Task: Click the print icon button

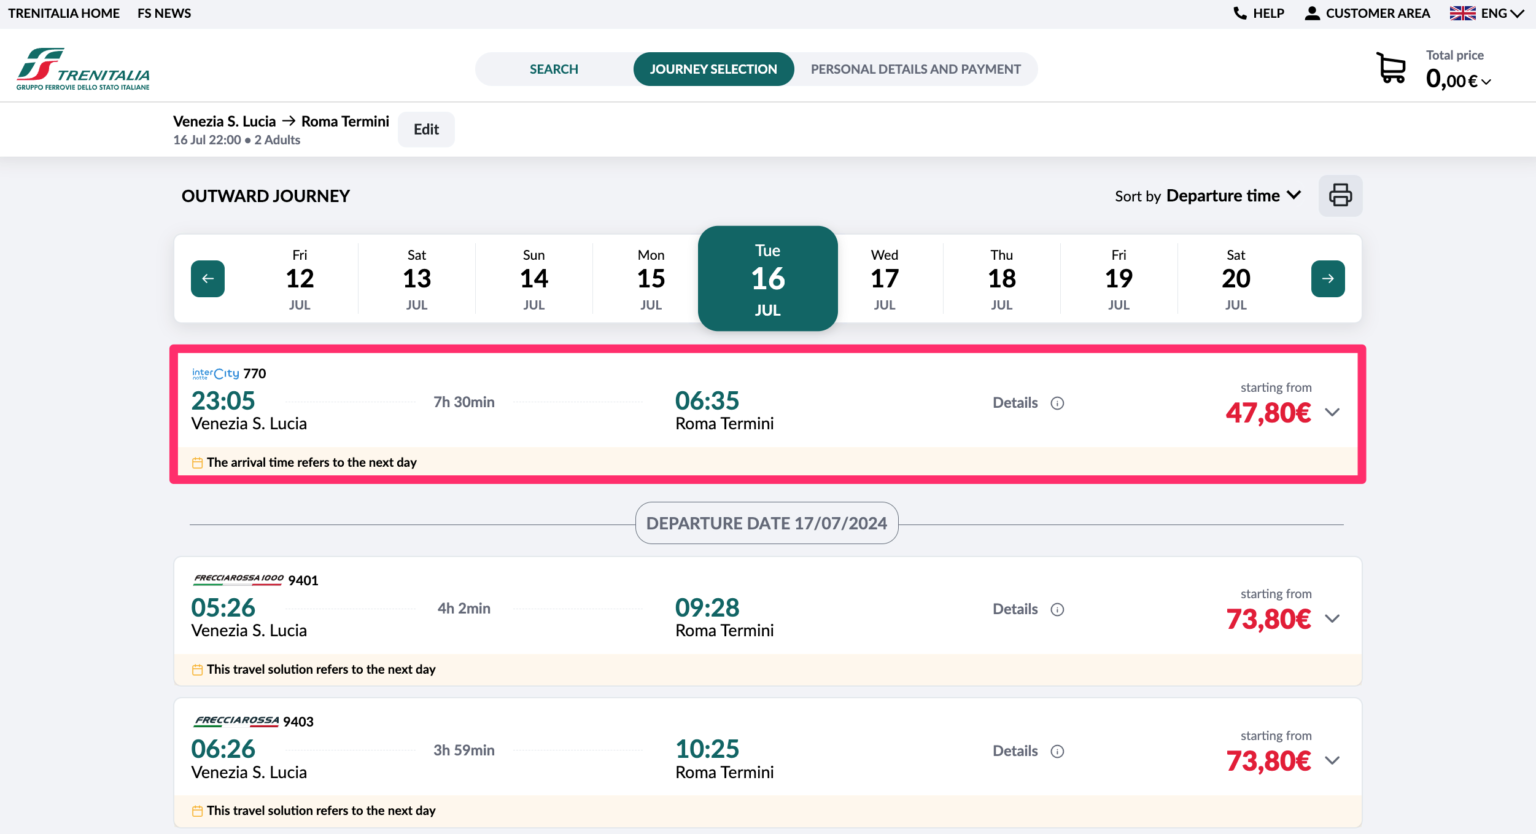Action: tap(1340, 195)
